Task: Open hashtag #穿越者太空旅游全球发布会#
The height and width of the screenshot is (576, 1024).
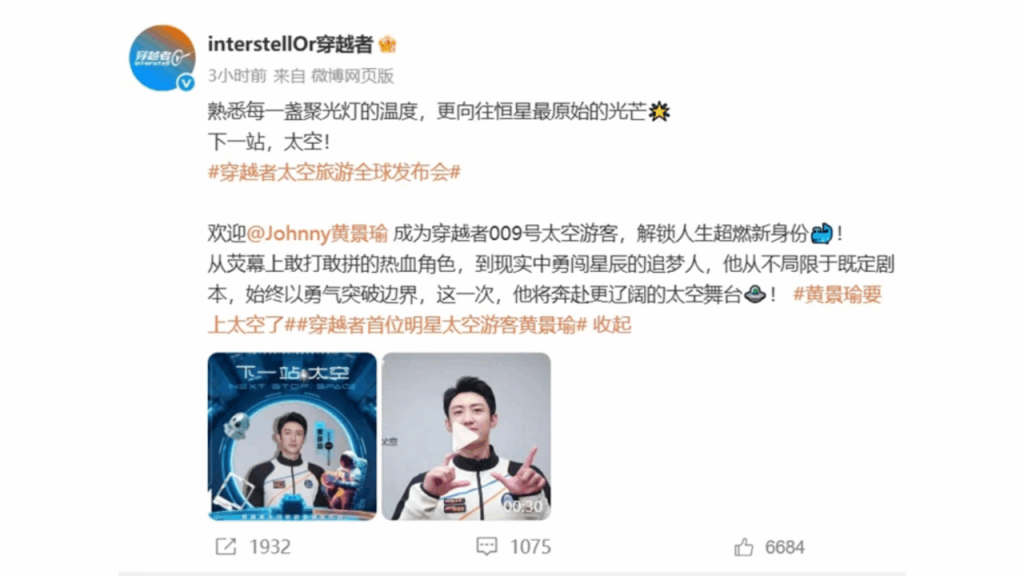Action: pos(334,172)
